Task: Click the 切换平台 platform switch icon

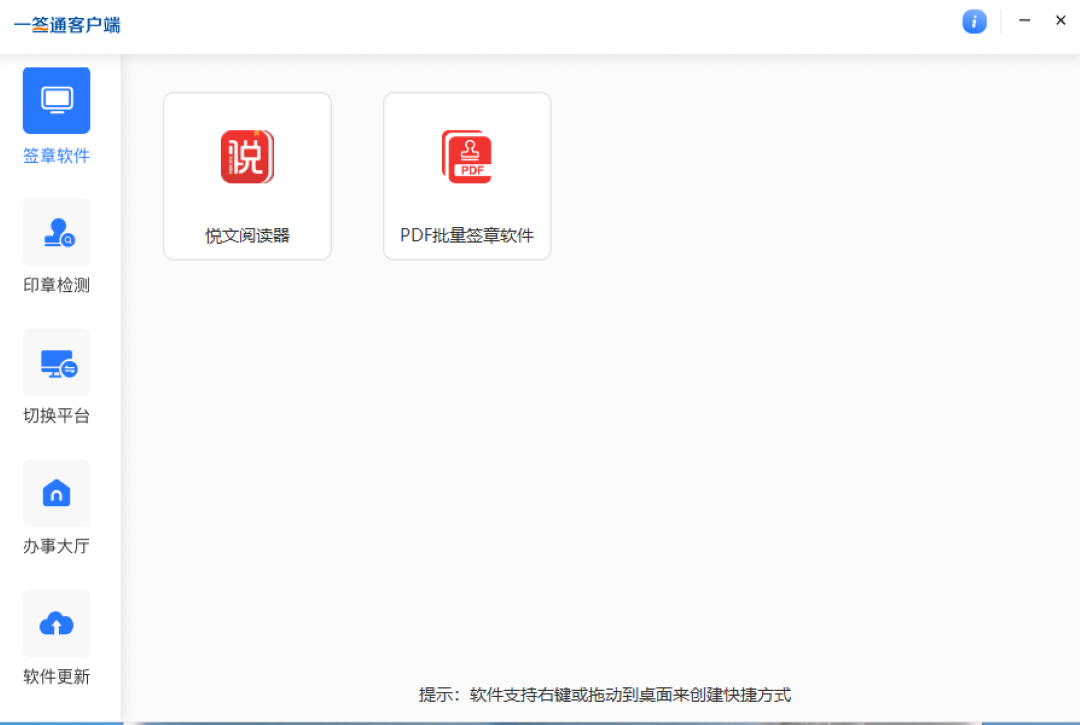Action: click(56, 362)
